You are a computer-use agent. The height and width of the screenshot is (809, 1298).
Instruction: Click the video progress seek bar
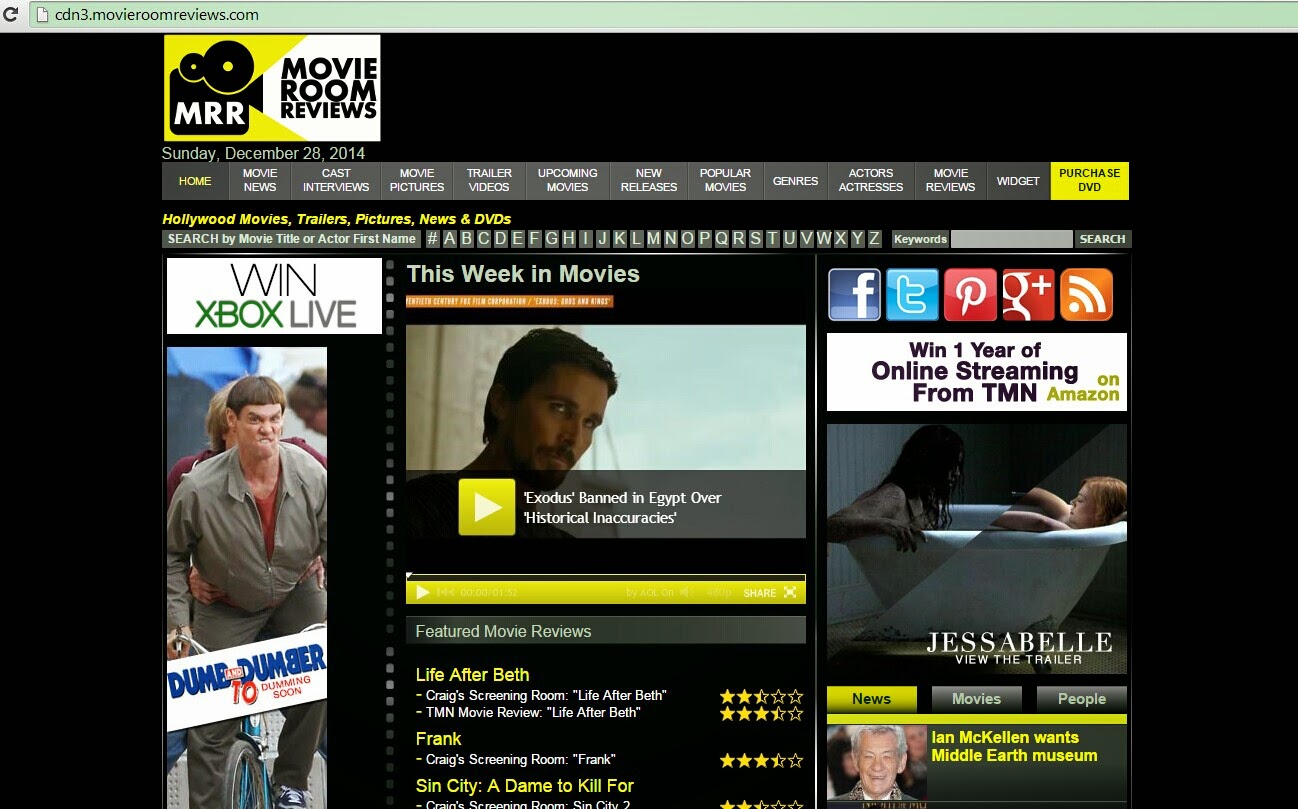pos(605,577)
